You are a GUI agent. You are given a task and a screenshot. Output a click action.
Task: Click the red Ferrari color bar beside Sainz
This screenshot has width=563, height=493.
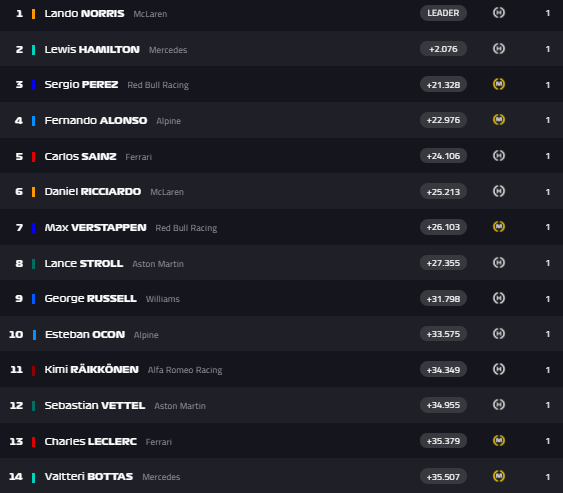click(33, 157)
